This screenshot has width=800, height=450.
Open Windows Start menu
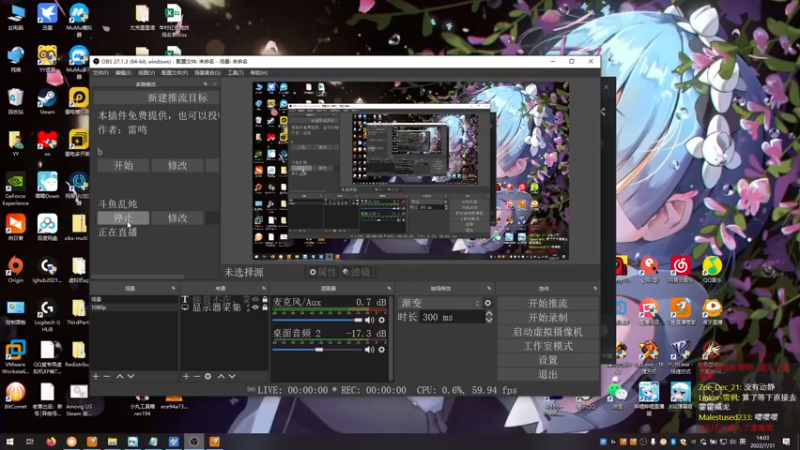point(10,441)
